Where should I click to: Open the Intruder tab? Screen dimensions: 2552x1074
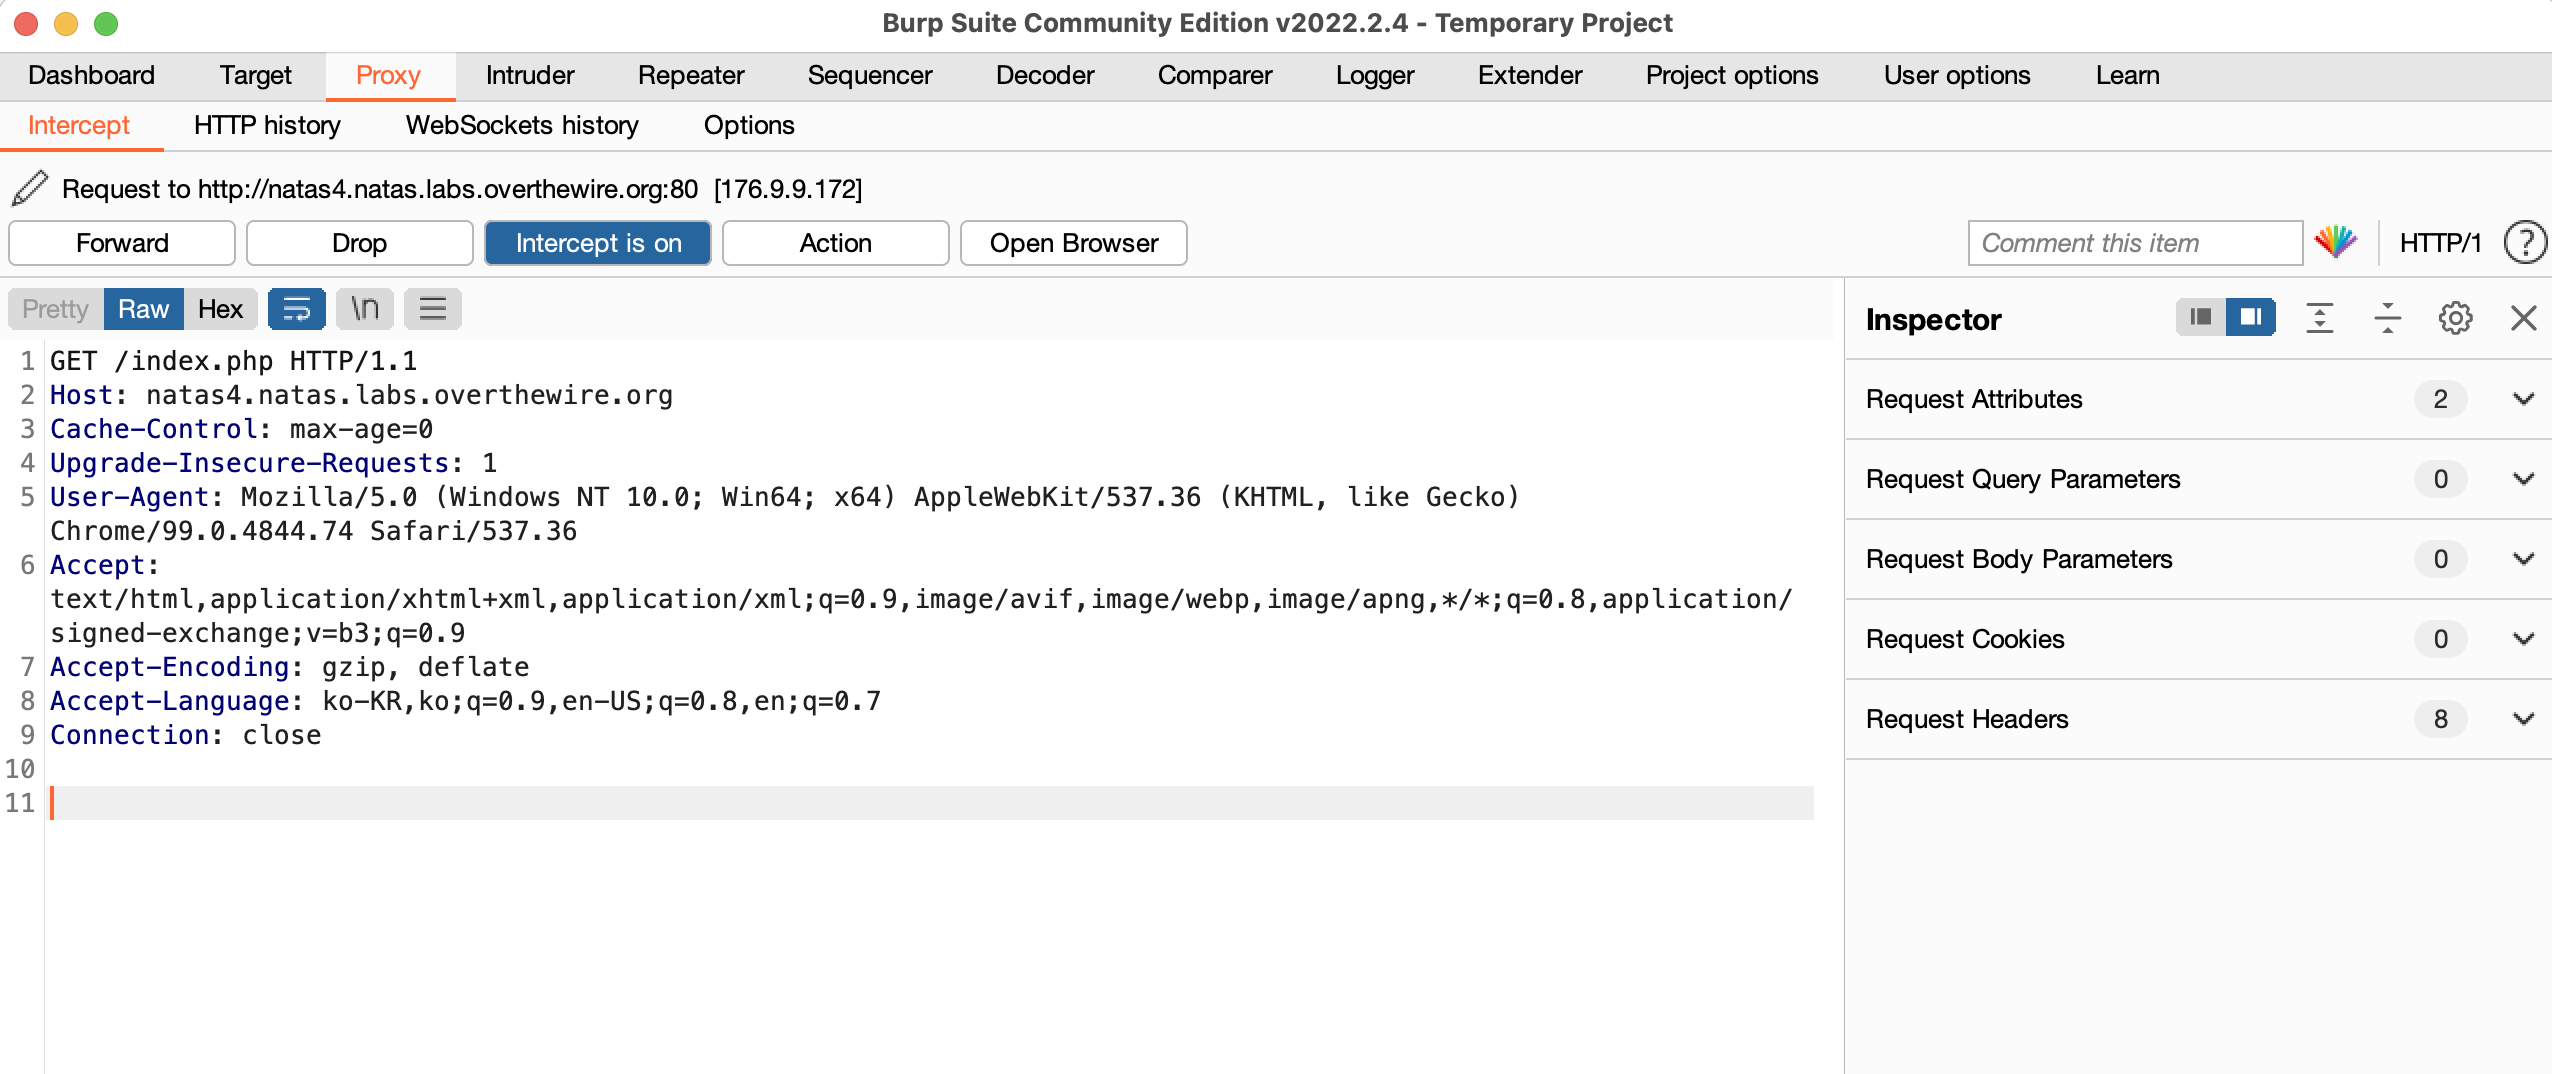(x=530, y=76)
